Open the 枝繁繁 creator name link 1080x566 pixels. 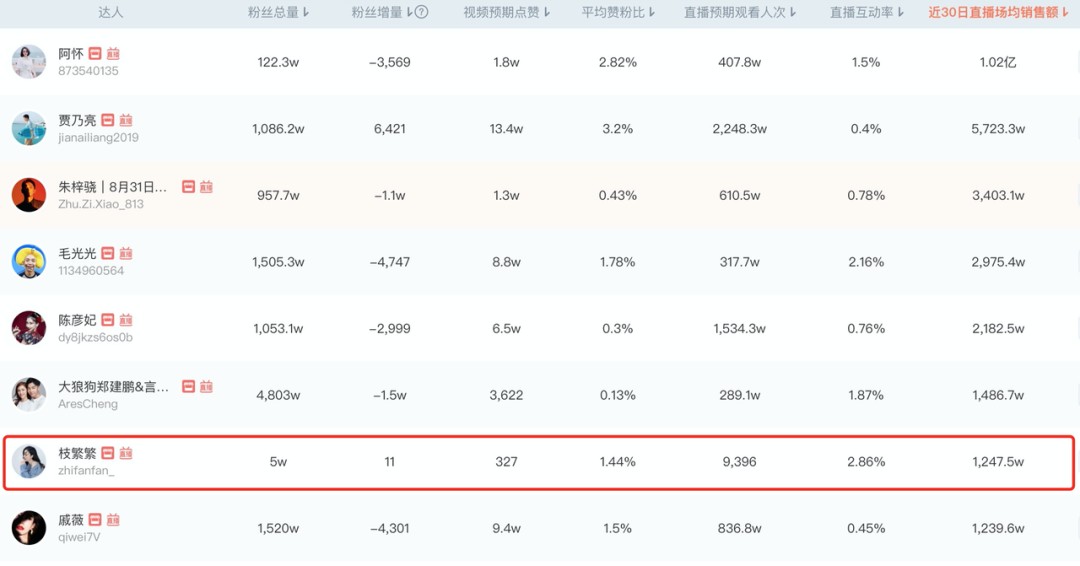tap(77, 453)
